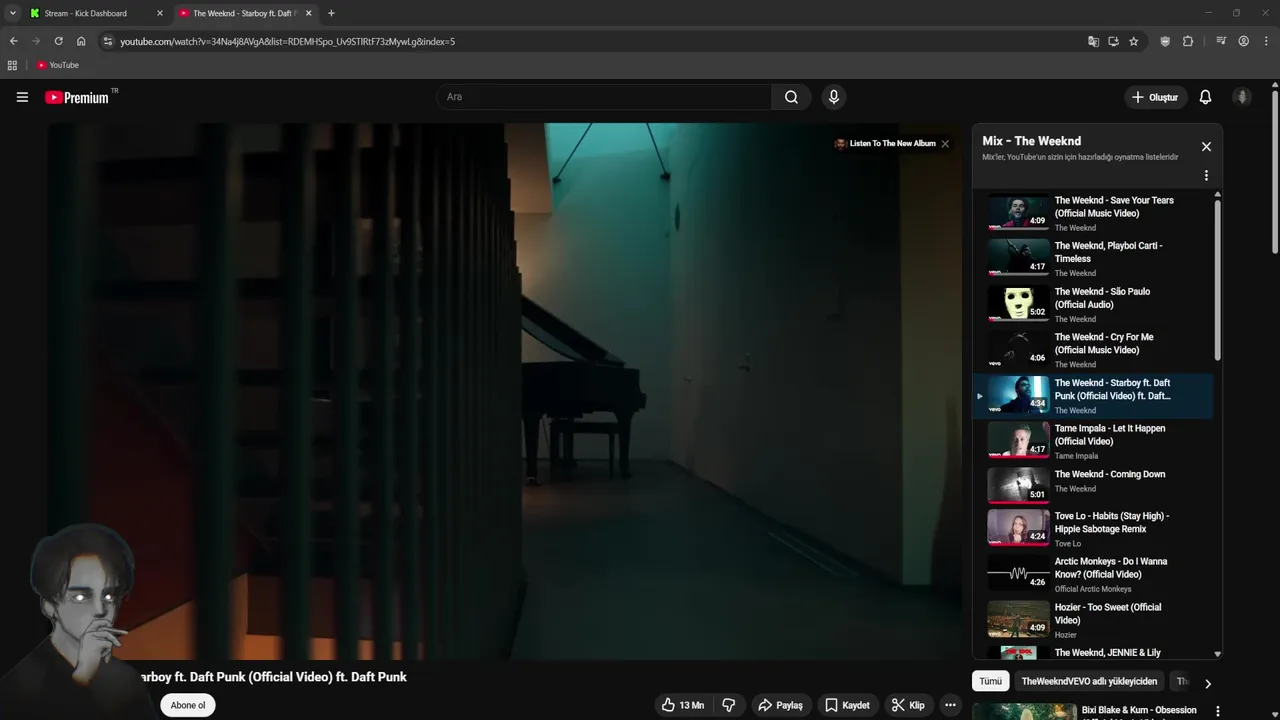Image resolution: width=1280 pixels, height=720 pixels.
Task: Open the shield extension icon
Action: [x=1165, y=41]
